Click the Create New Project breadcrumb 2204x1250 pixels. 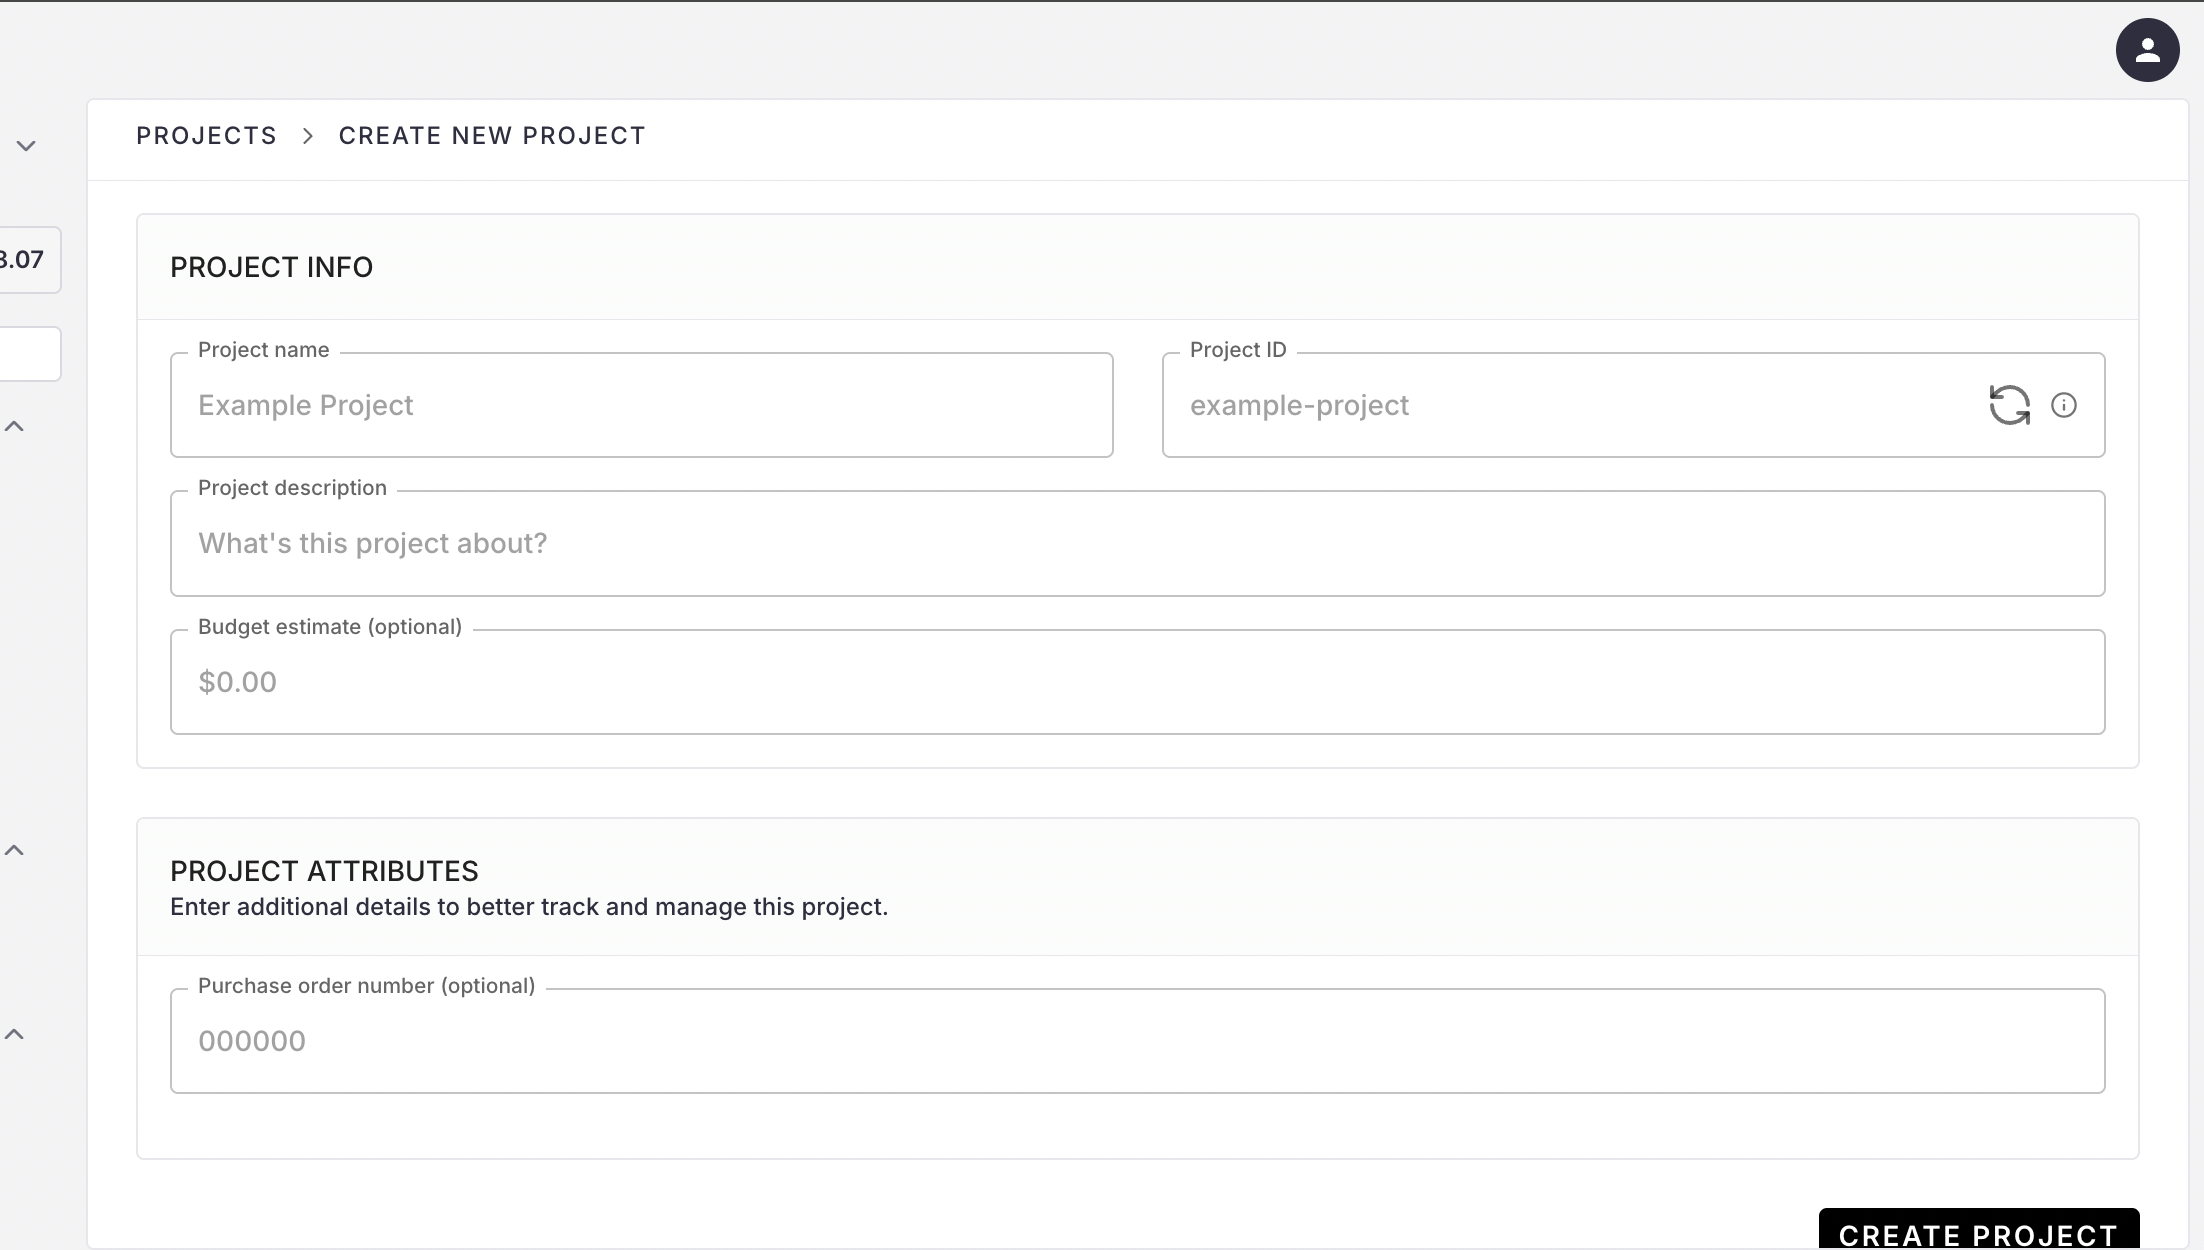(492, 136)
